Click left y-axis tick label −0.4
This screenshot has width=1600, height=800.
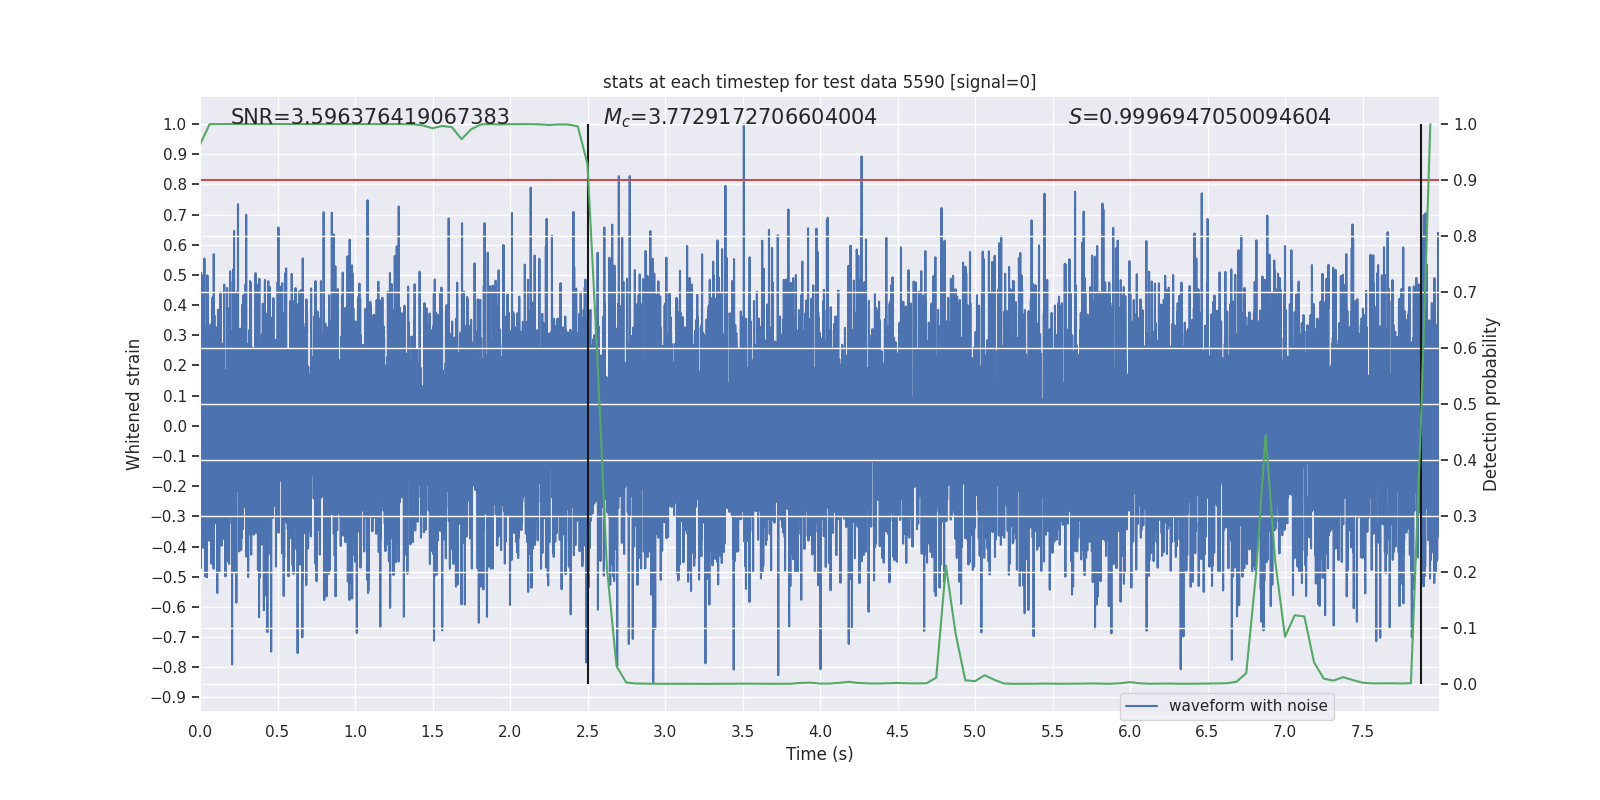coord(169,547)
